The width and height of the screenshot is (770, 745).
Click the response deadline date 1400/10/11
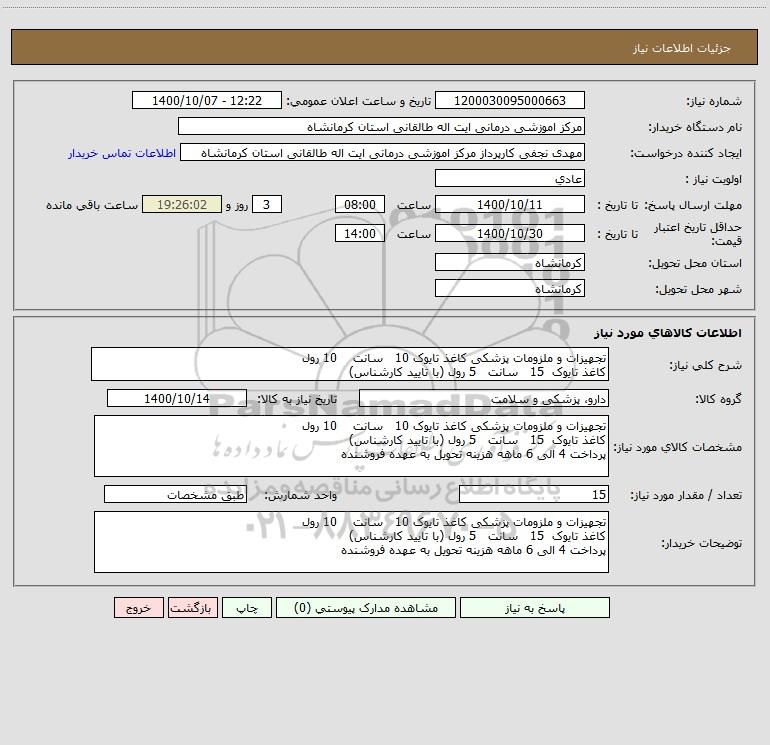point(510,205)
